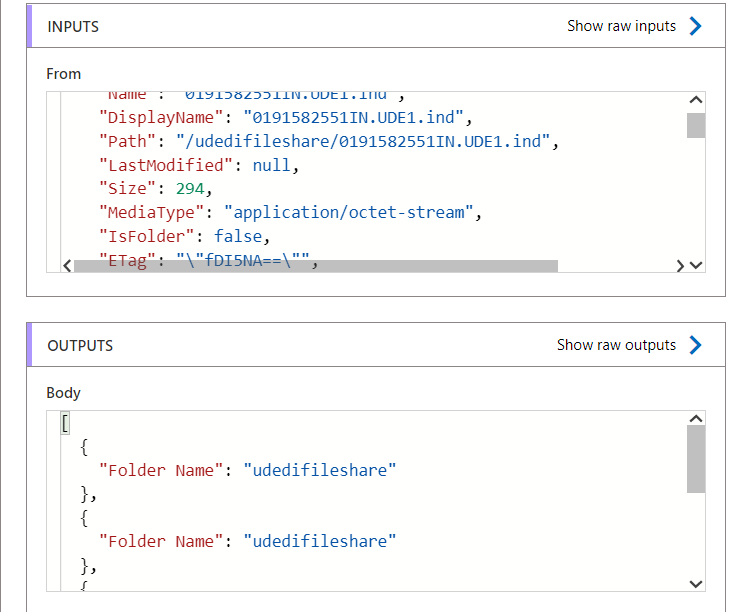Select the OUTPUTS section header
Image resolution: width=732 pixels, height=612 pixels.
click(80, 345)
